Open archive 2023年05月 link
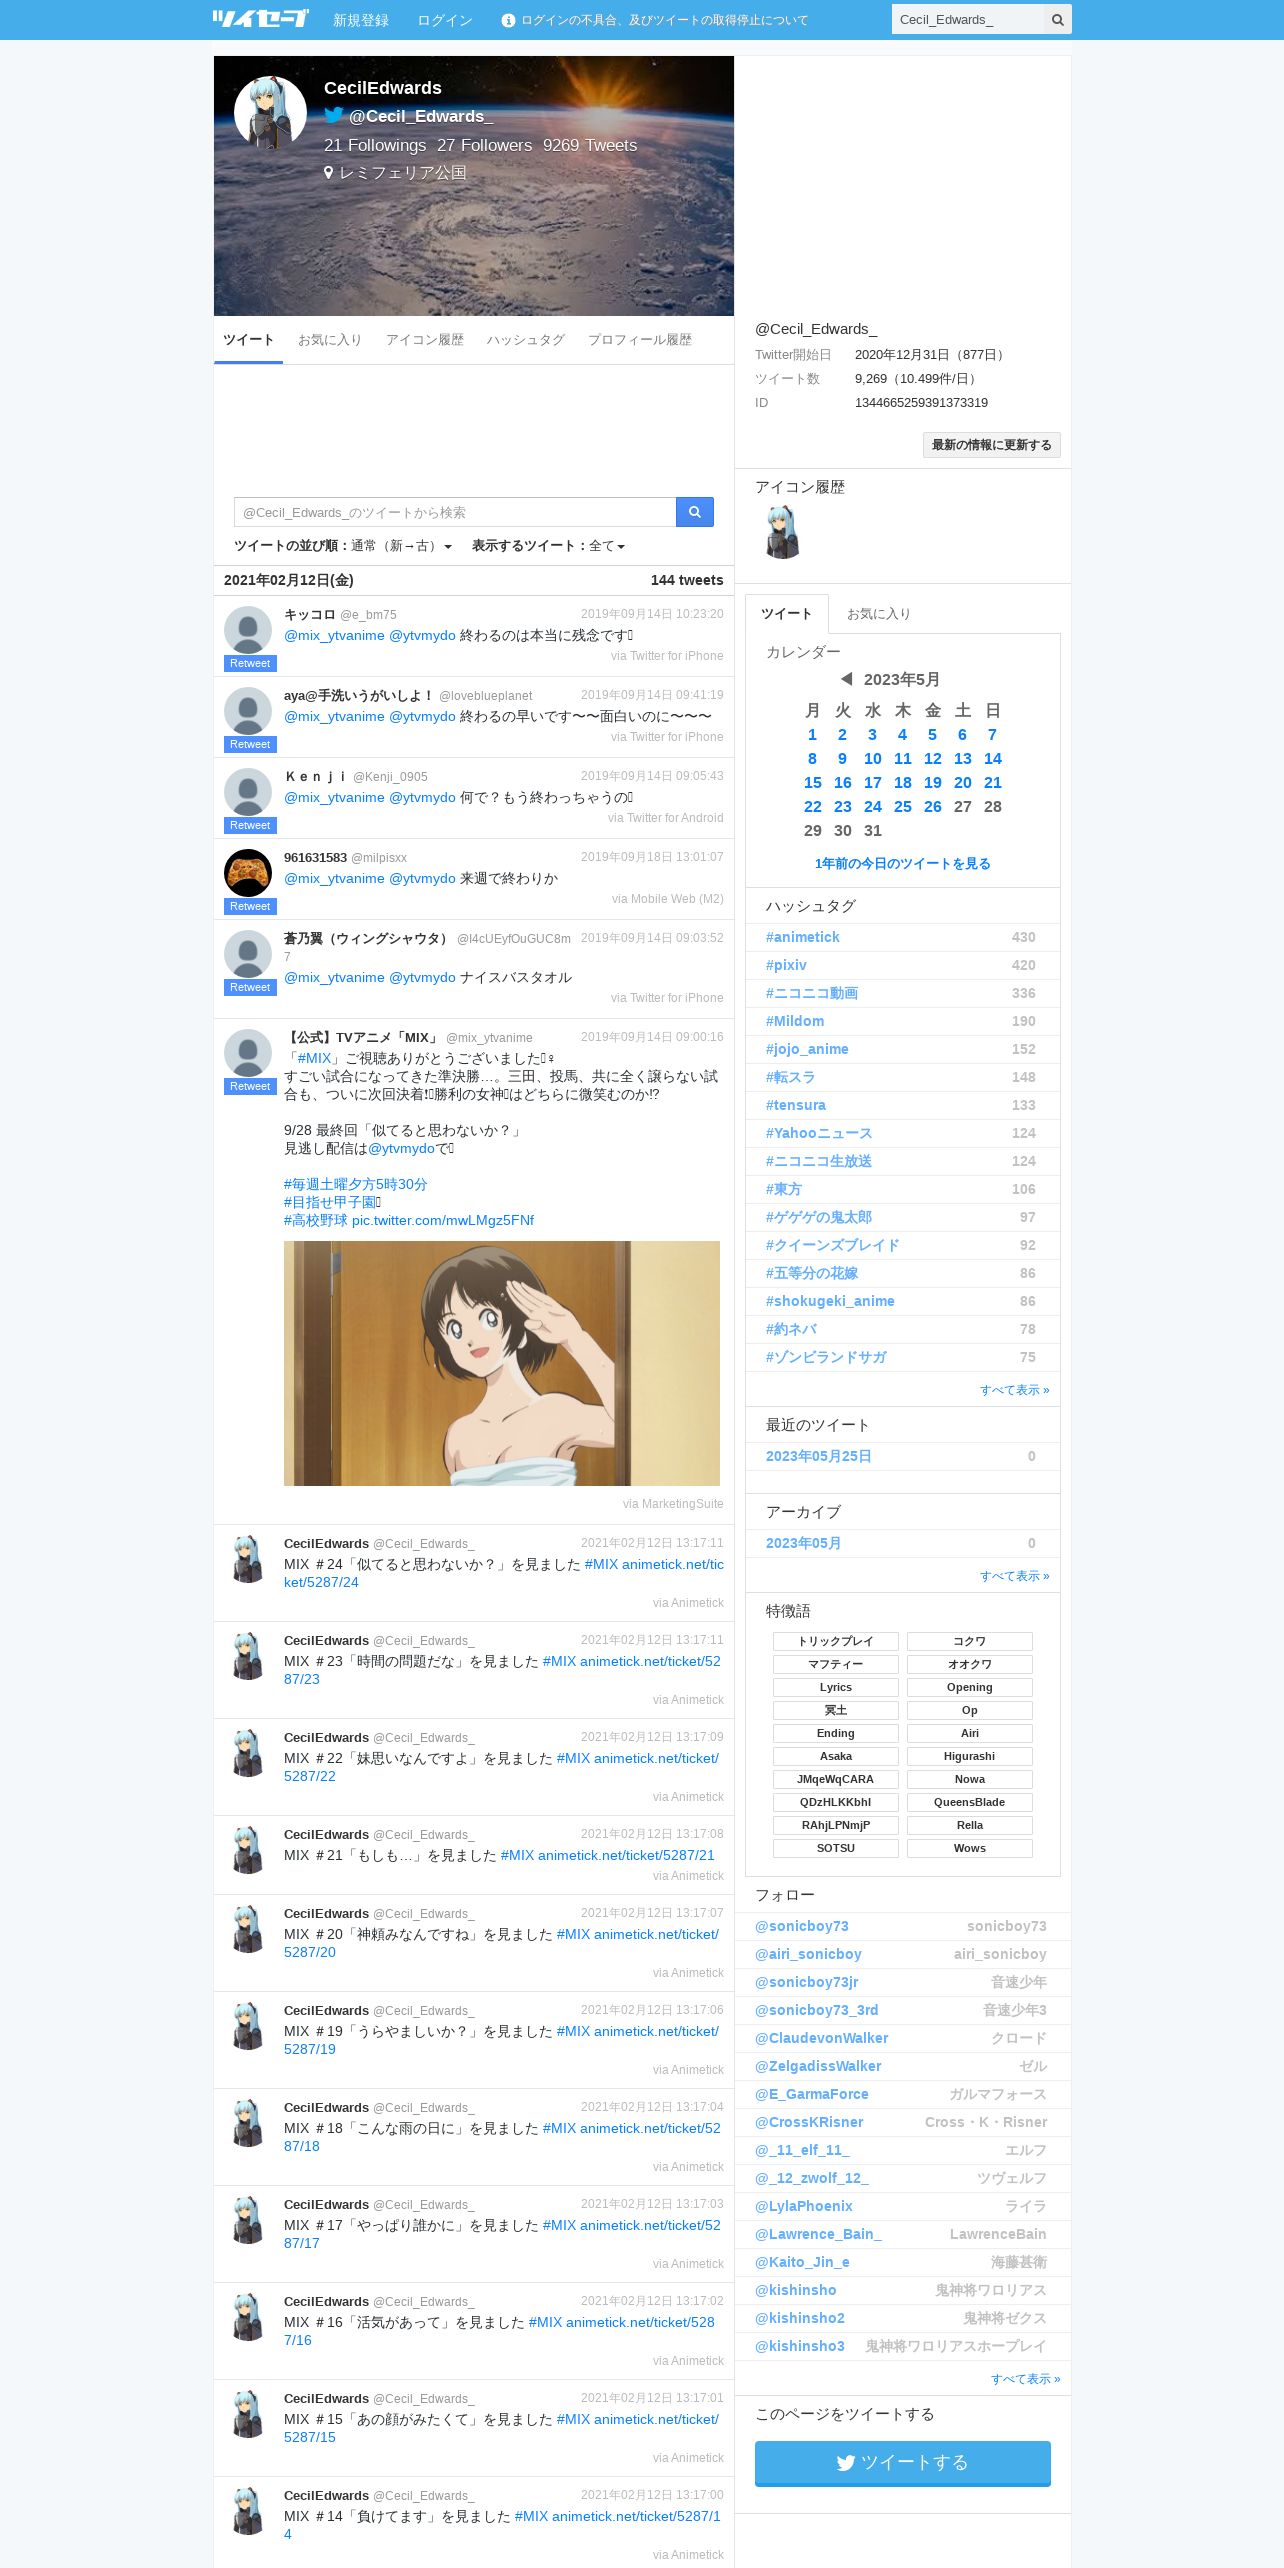Screen dimensions: 1284x2568 click(803, 1543)
